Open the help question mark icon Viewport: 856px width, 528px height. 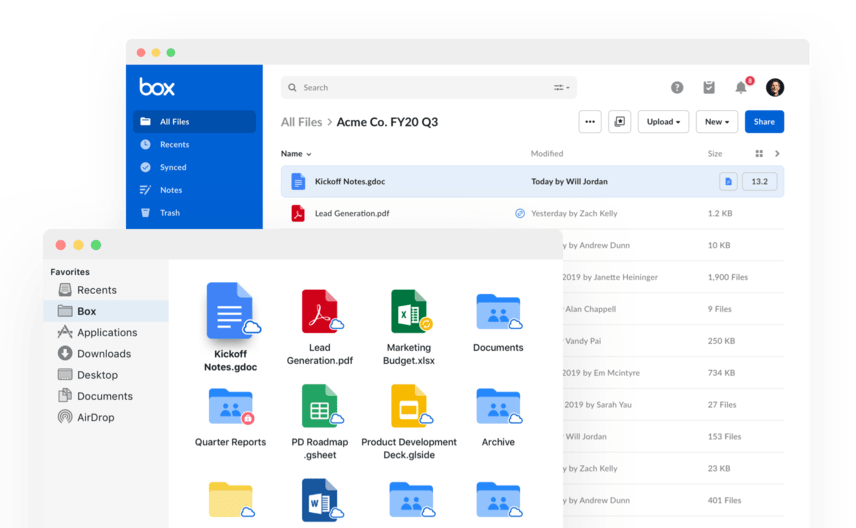pyautogui.click(x=677, y=87)
